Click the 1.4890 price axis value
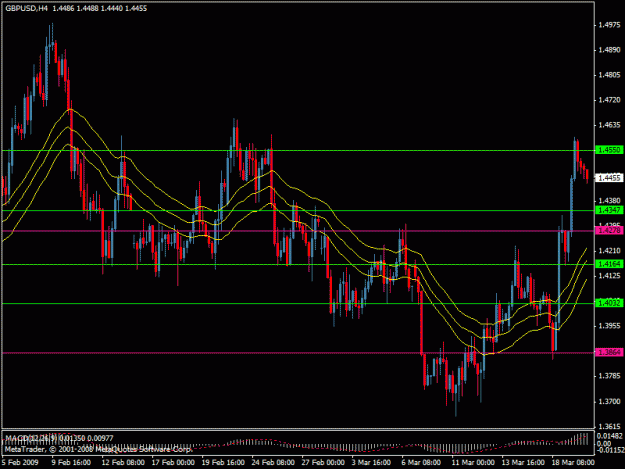Image resolution: width=625 pixels, height=469 pixels. (609, 50)
